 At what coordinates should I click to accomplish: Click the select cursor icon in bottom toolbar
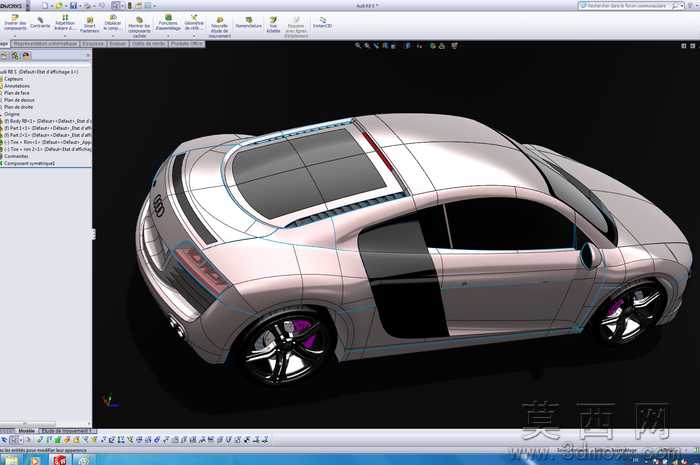(4, 440)
